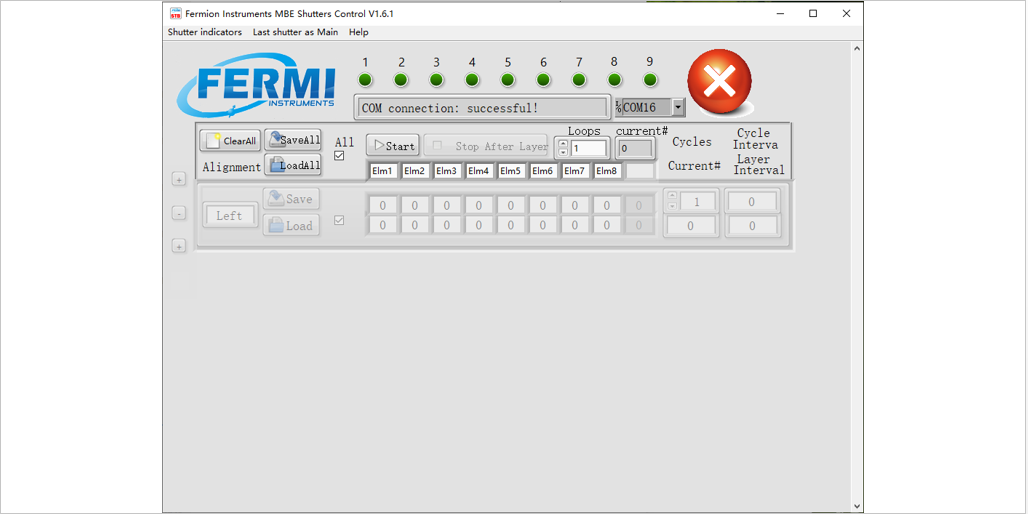Click the layer's Save button
This screenshot has height=514, width=1028.
pyautogui.click(x=291, y=199)
